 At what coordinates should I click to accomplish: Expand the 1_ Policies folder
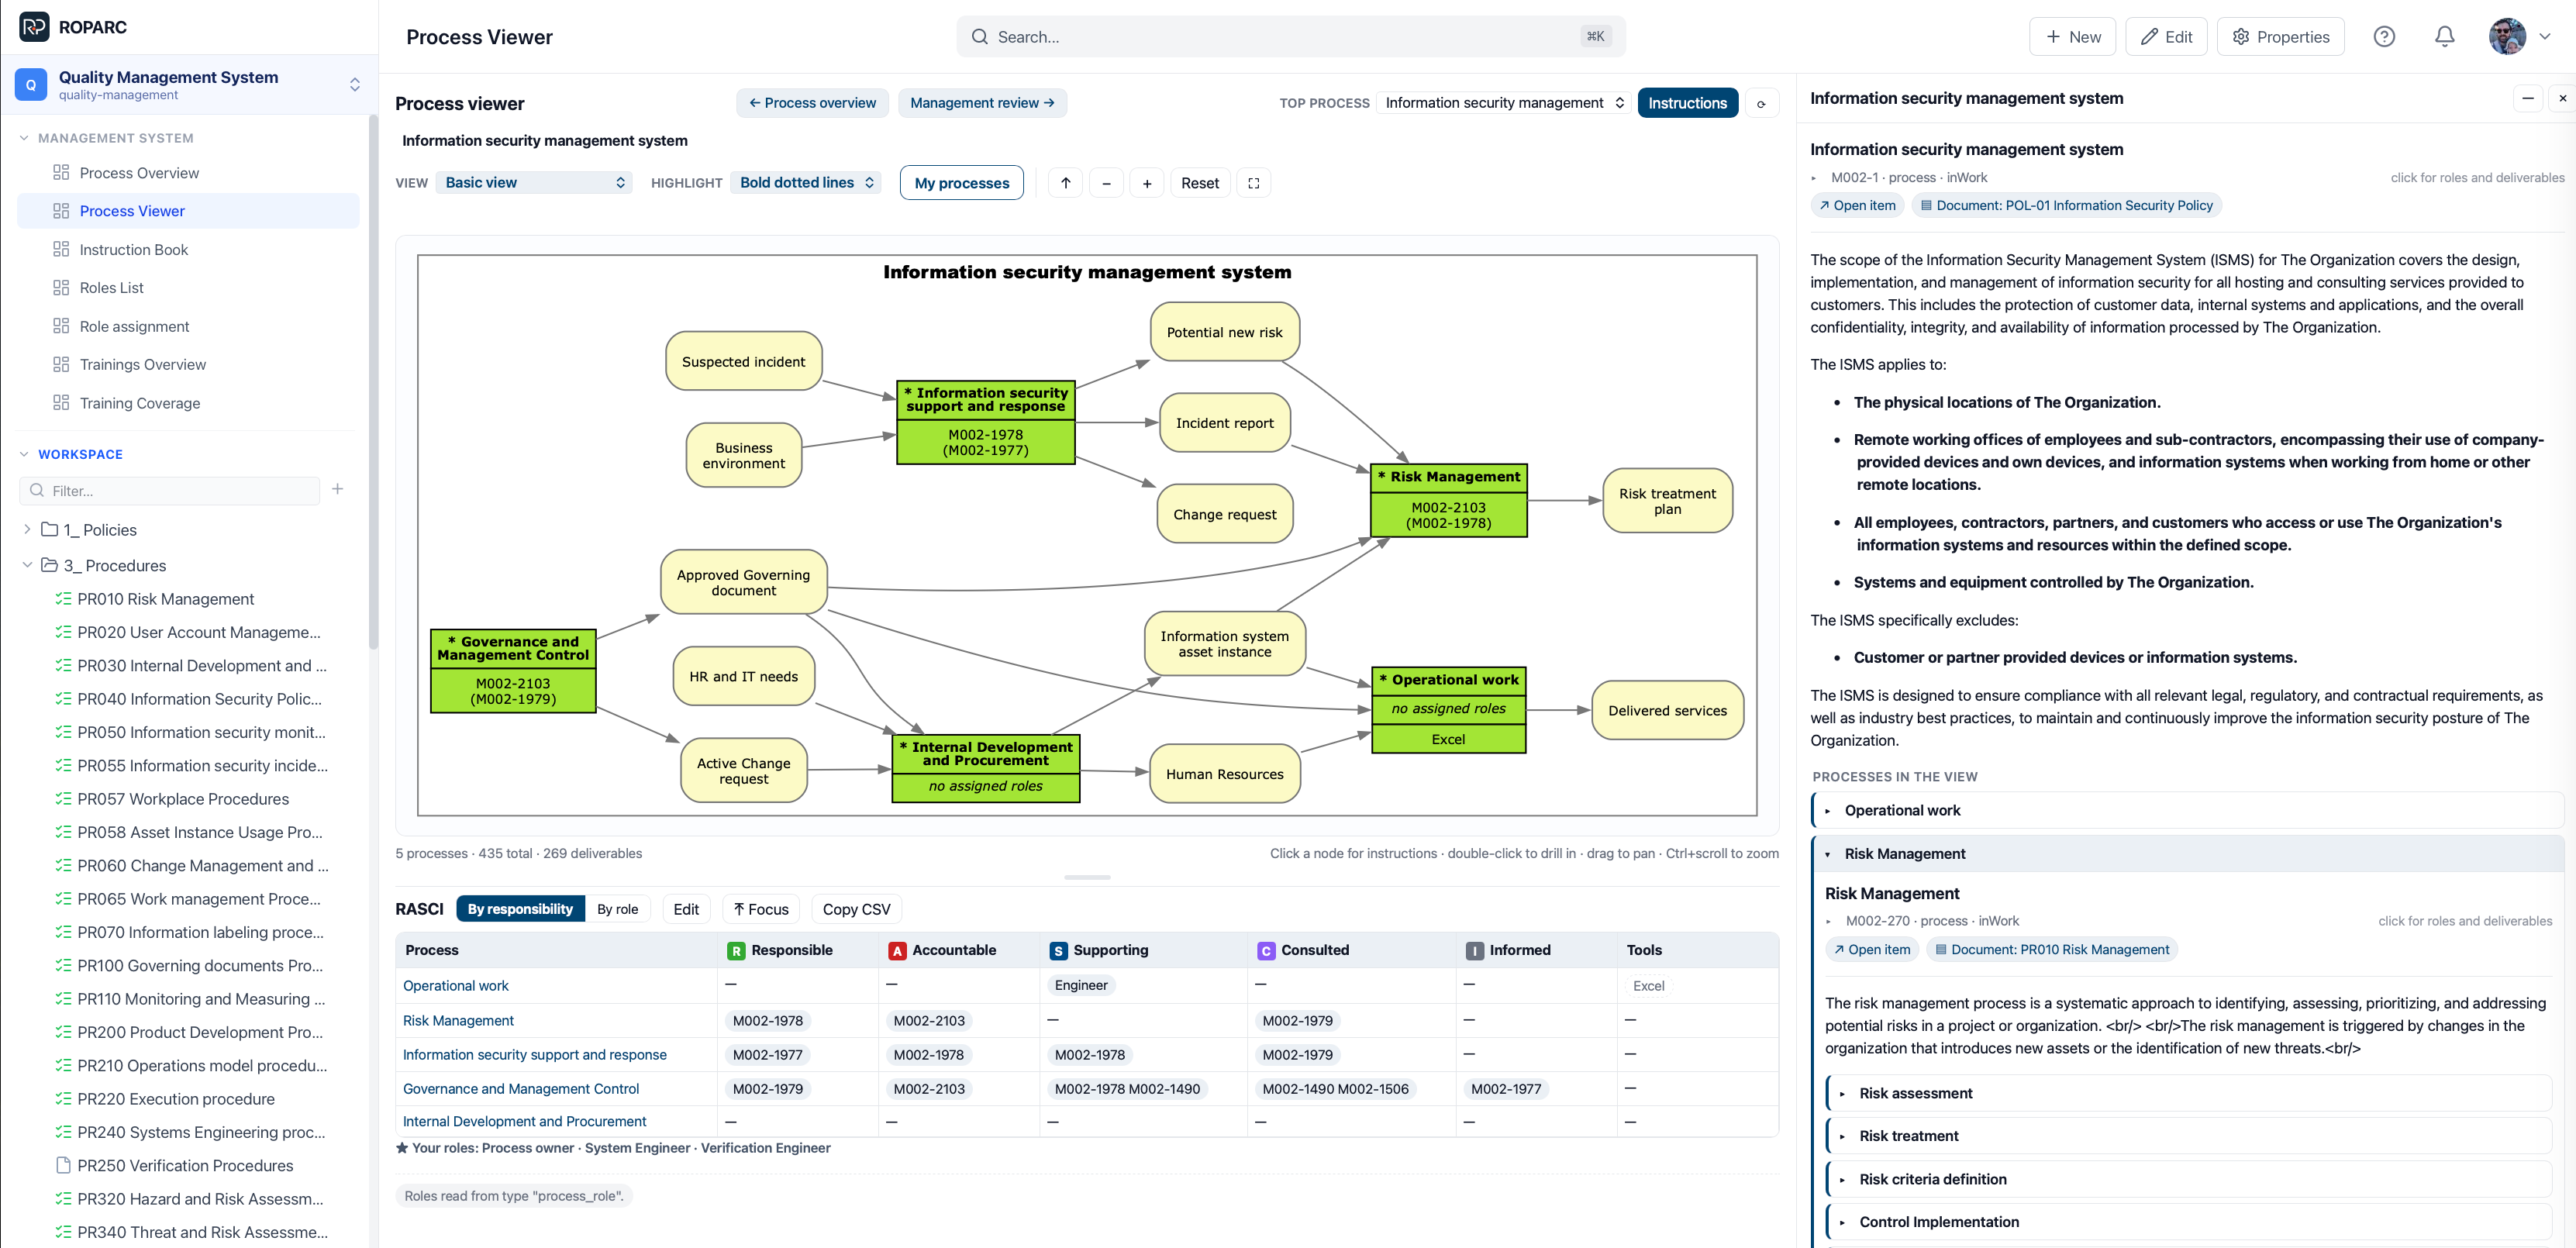pos(27,529)
